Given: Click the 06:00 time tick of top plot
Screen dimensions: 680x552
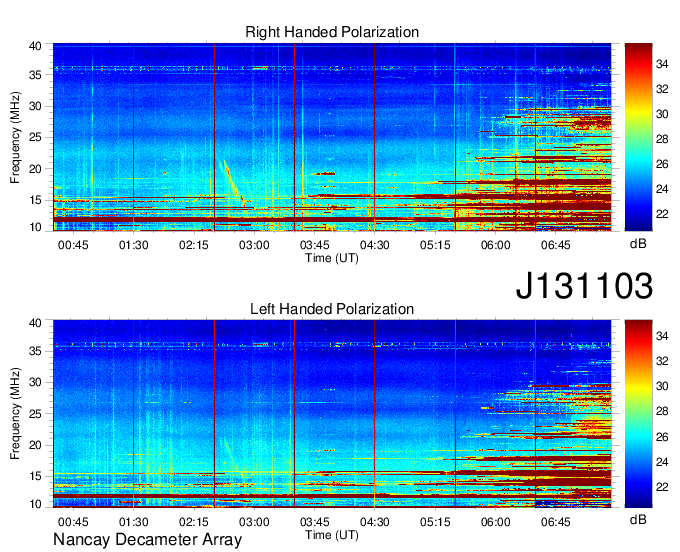Looking at the screenshot, I should click(495, 245).
